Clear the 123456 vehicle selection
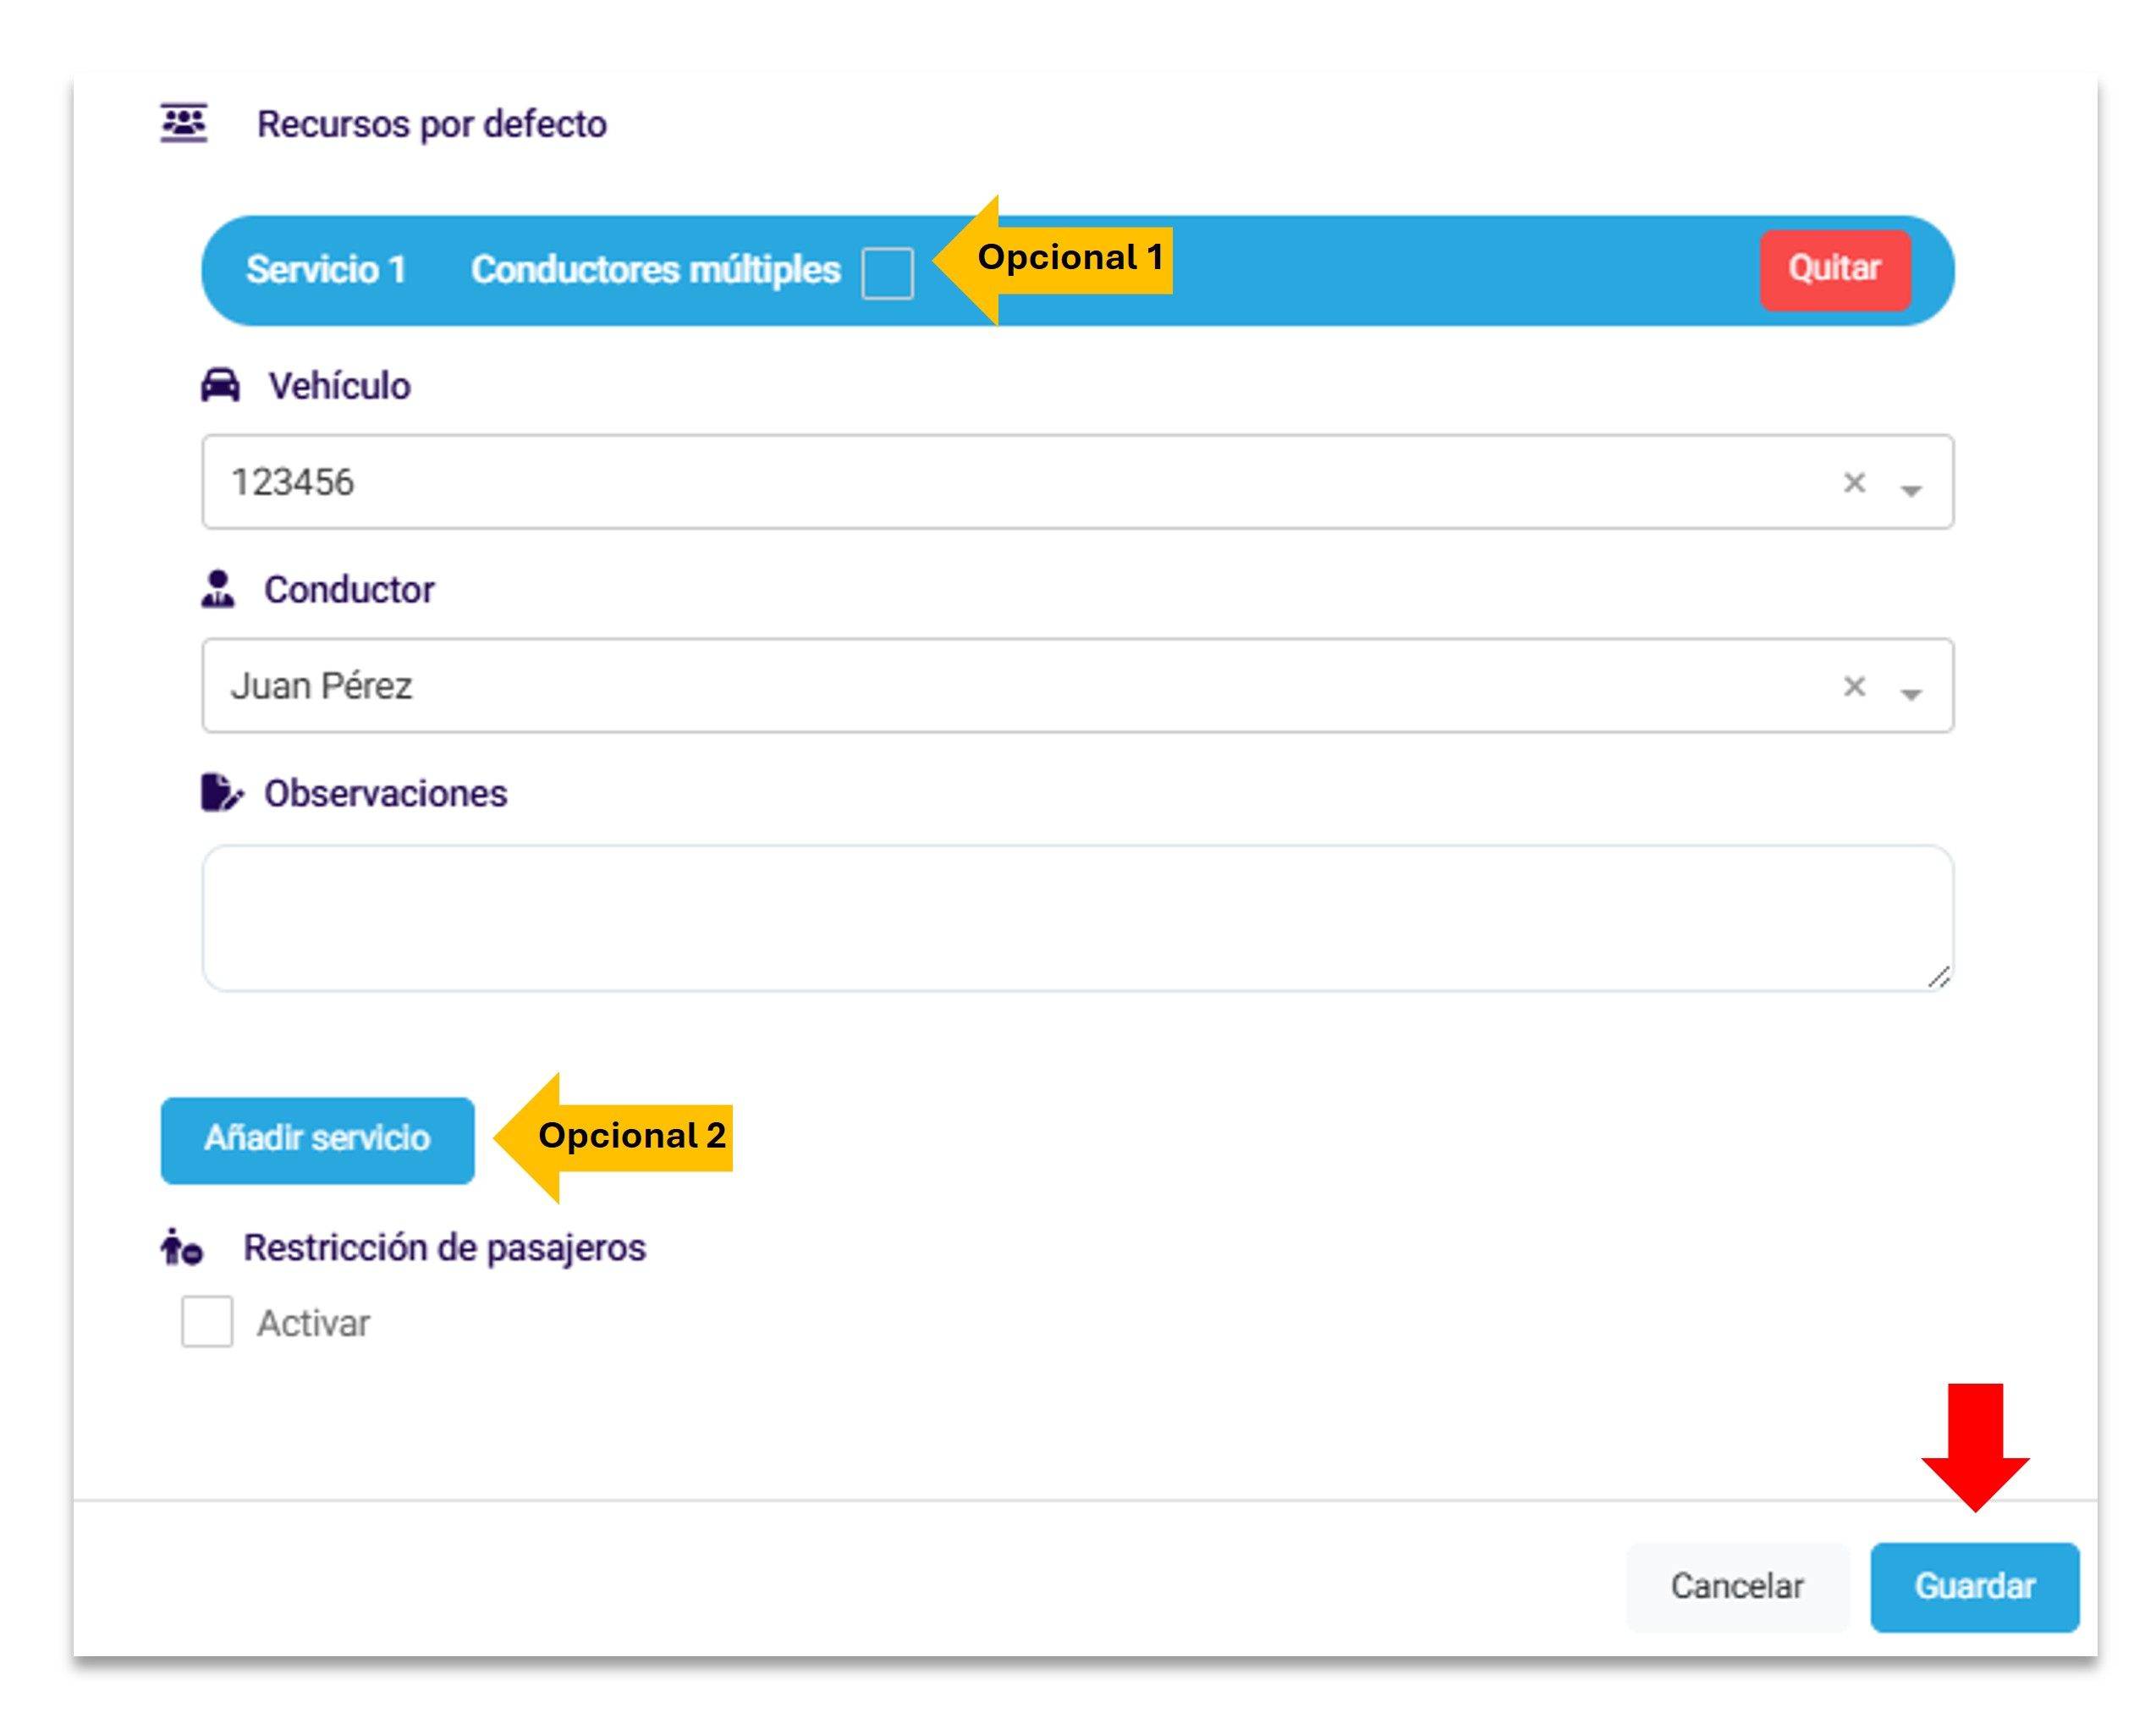Viewport: 2156px width, 1729px height. pyautogui.click(x=1854, y=483)
